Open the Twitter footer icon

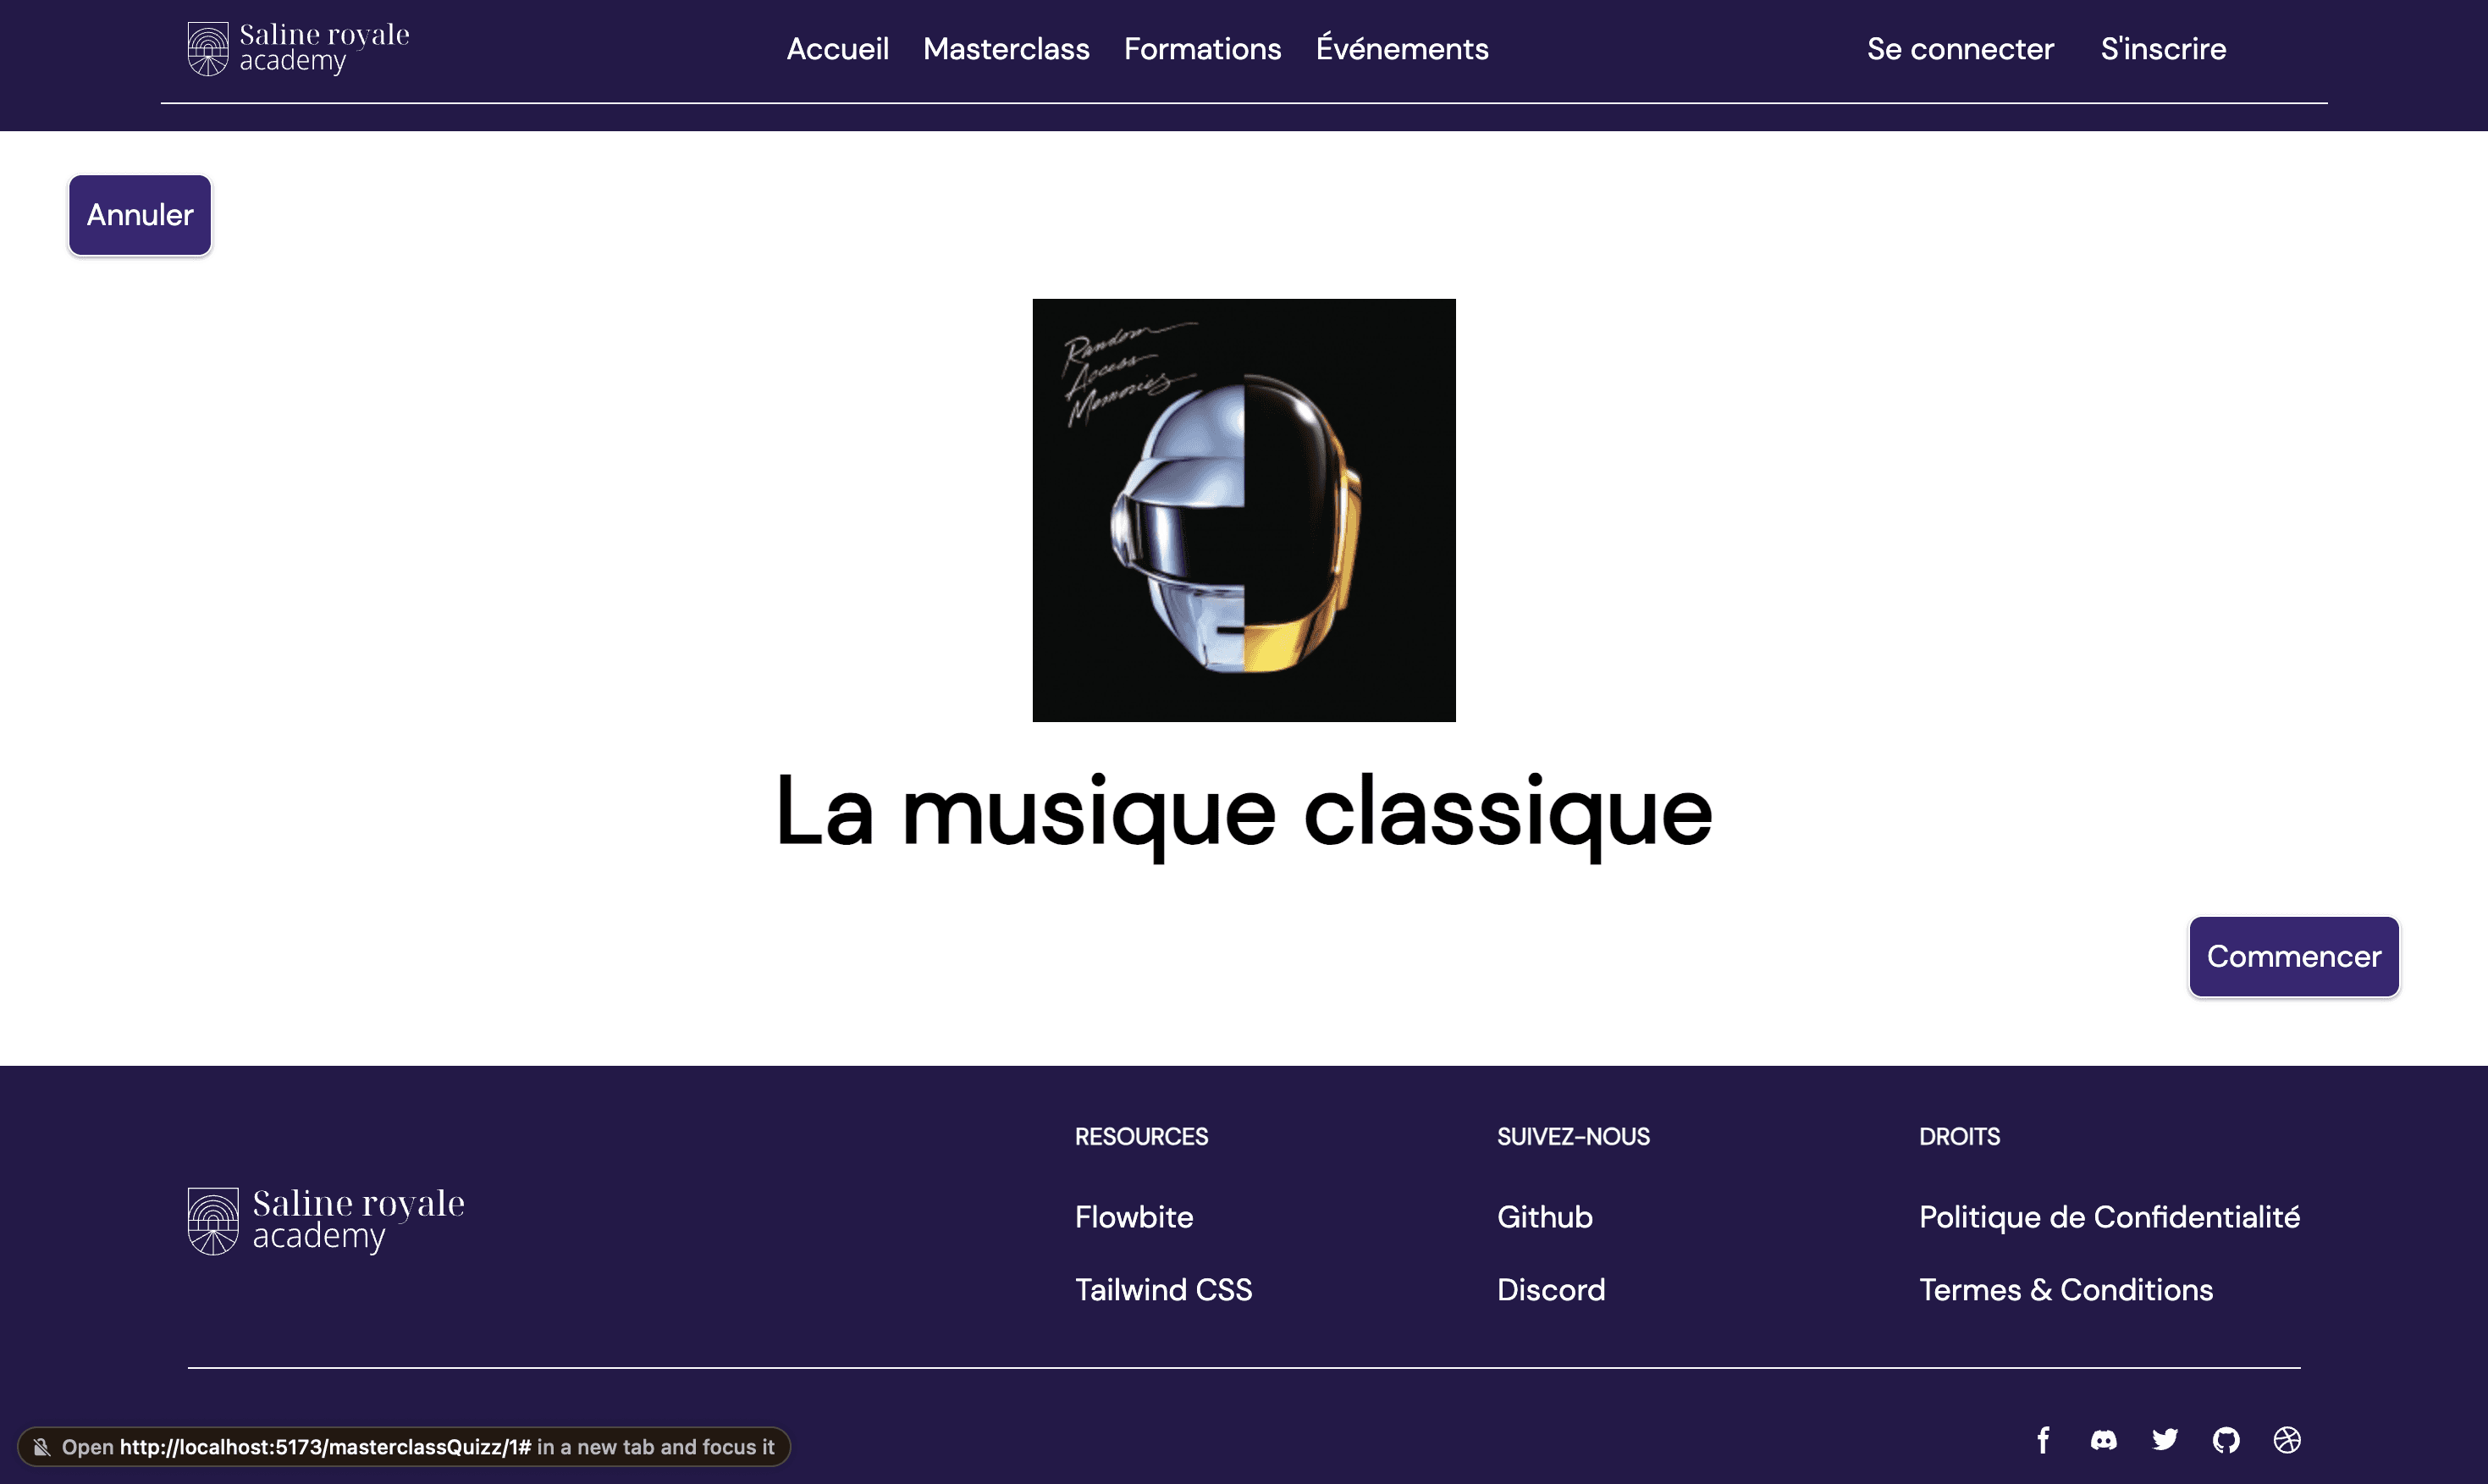[x=2165, y=1439]
